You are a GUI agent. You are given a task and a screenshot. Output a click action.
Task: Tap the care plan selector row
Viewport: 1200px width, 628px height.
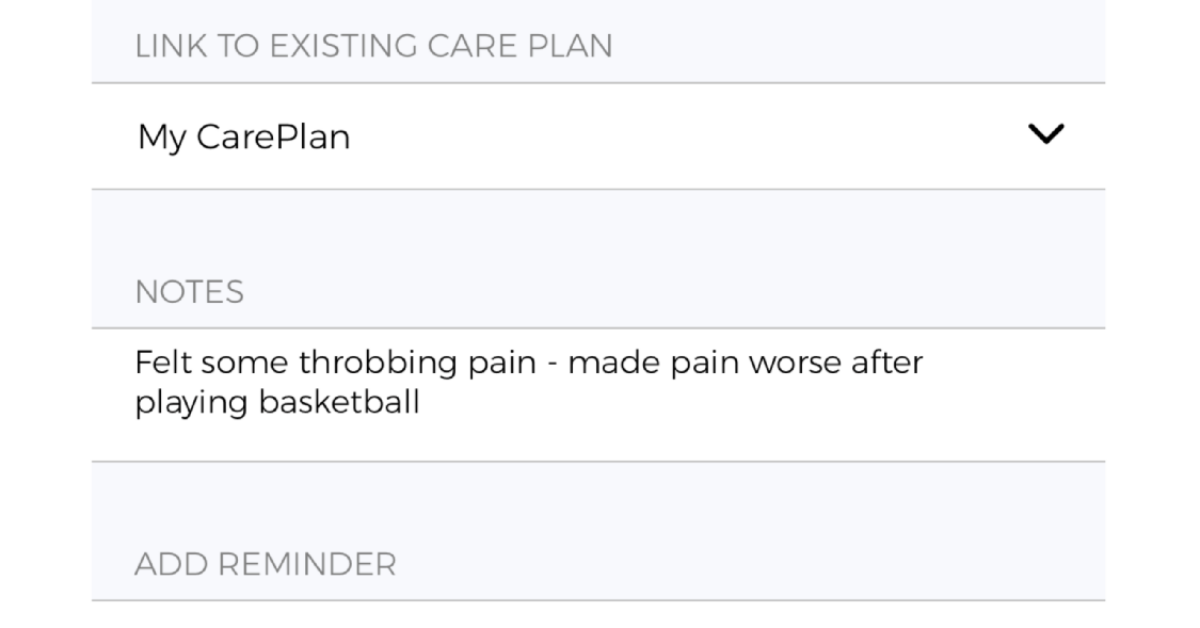[x=600, y=136]
